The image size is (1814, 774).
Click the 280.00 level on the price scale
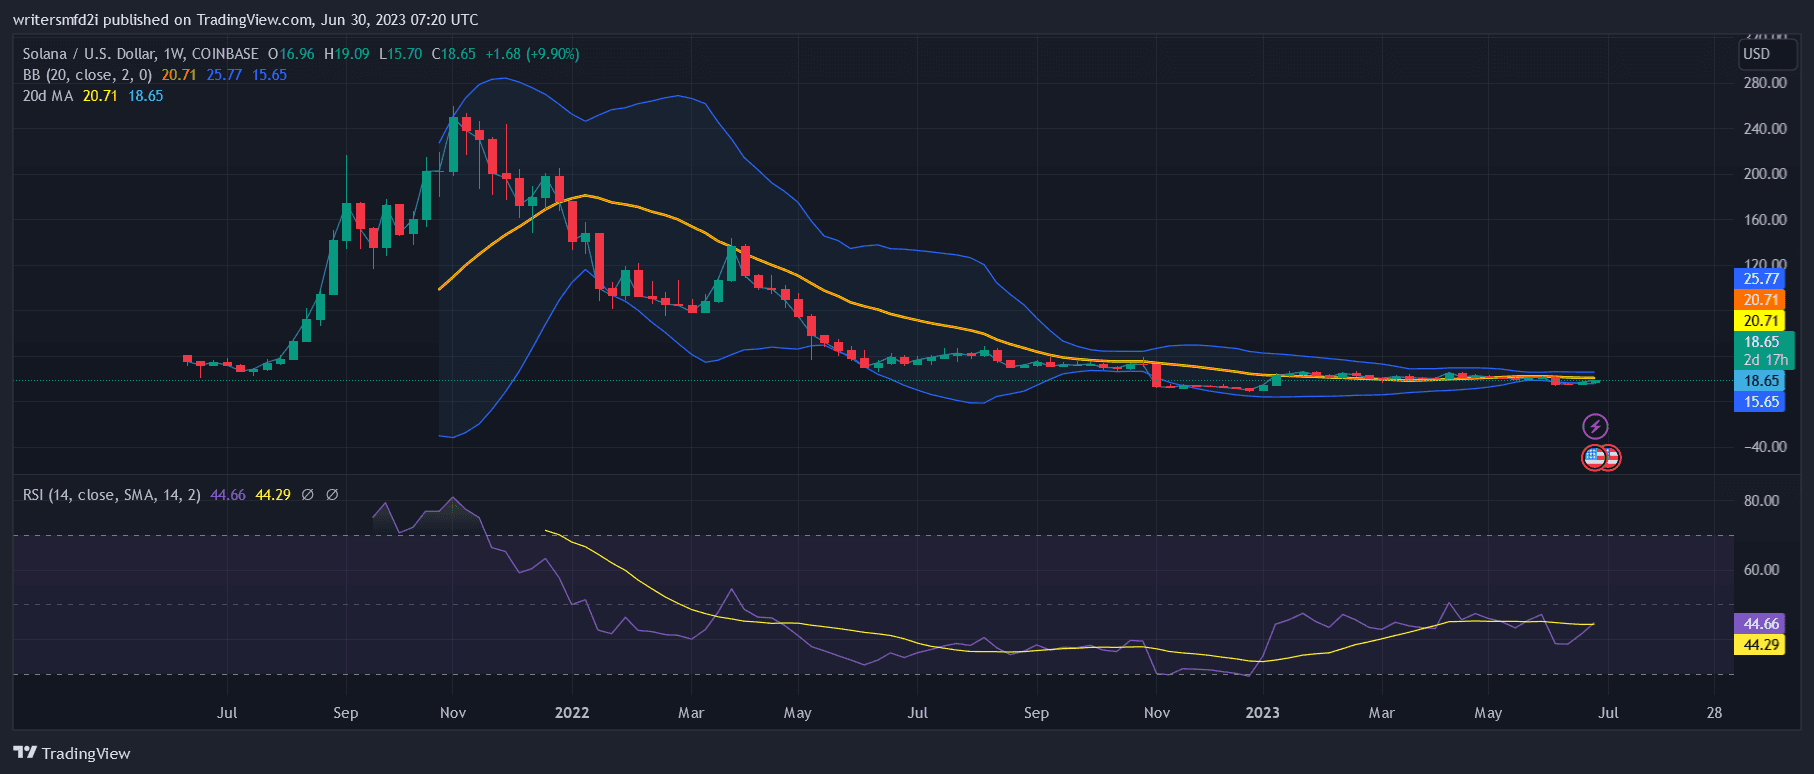pos(1765,83)
